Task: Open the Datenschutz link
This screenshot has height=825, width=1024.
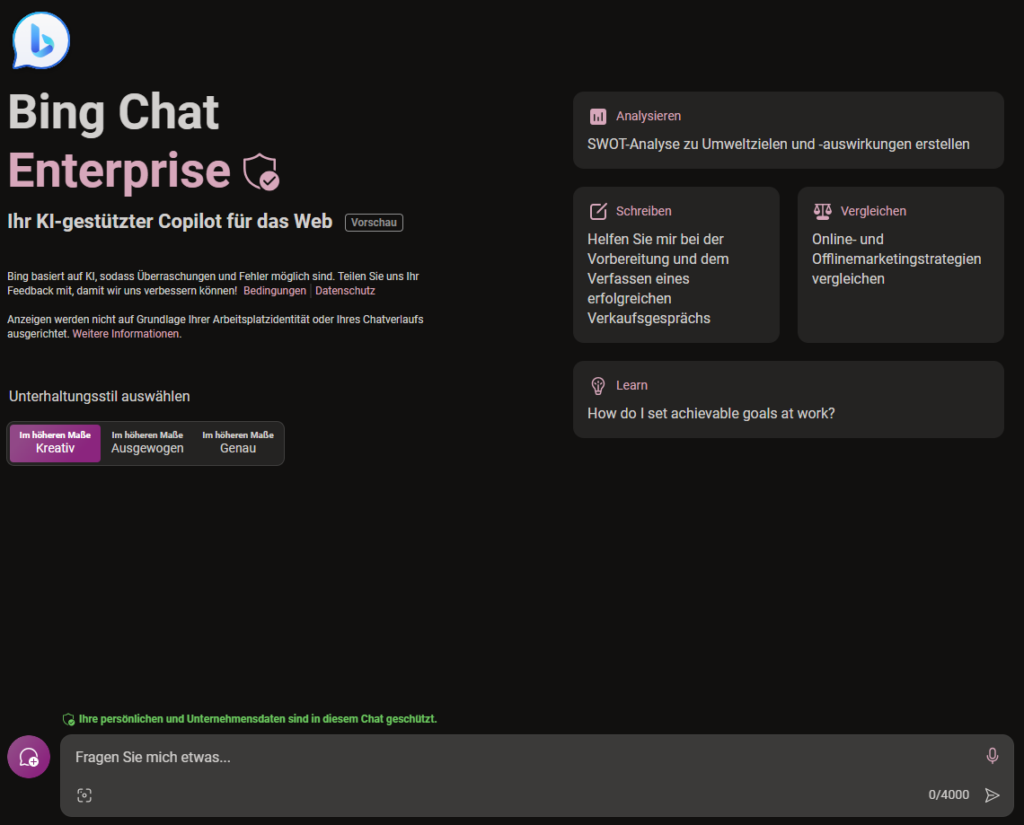Action: (x=345, y=291)
